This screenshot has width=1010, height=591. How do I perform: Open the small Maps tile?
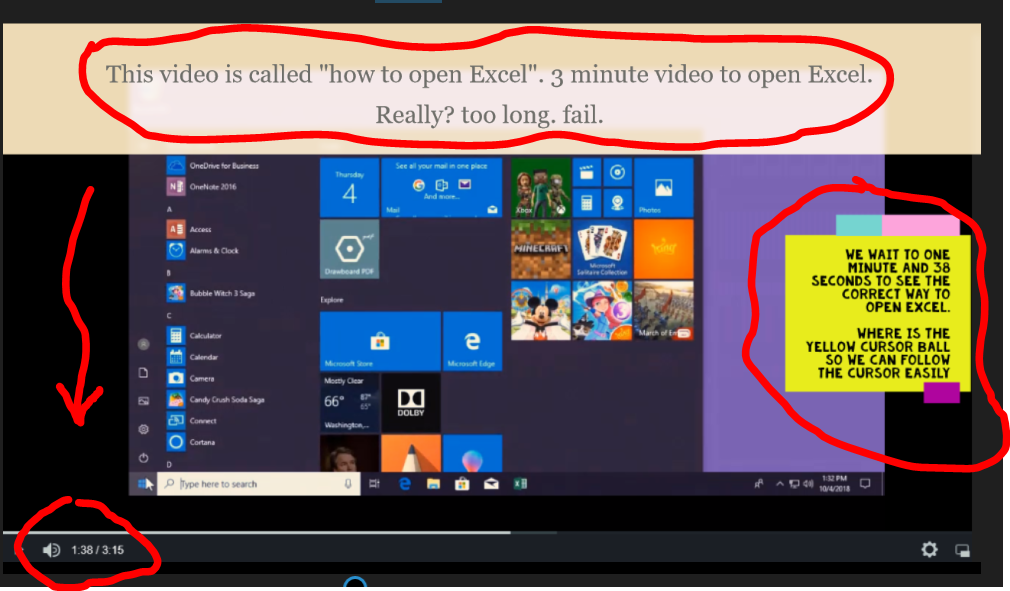[x=617, y=203]
